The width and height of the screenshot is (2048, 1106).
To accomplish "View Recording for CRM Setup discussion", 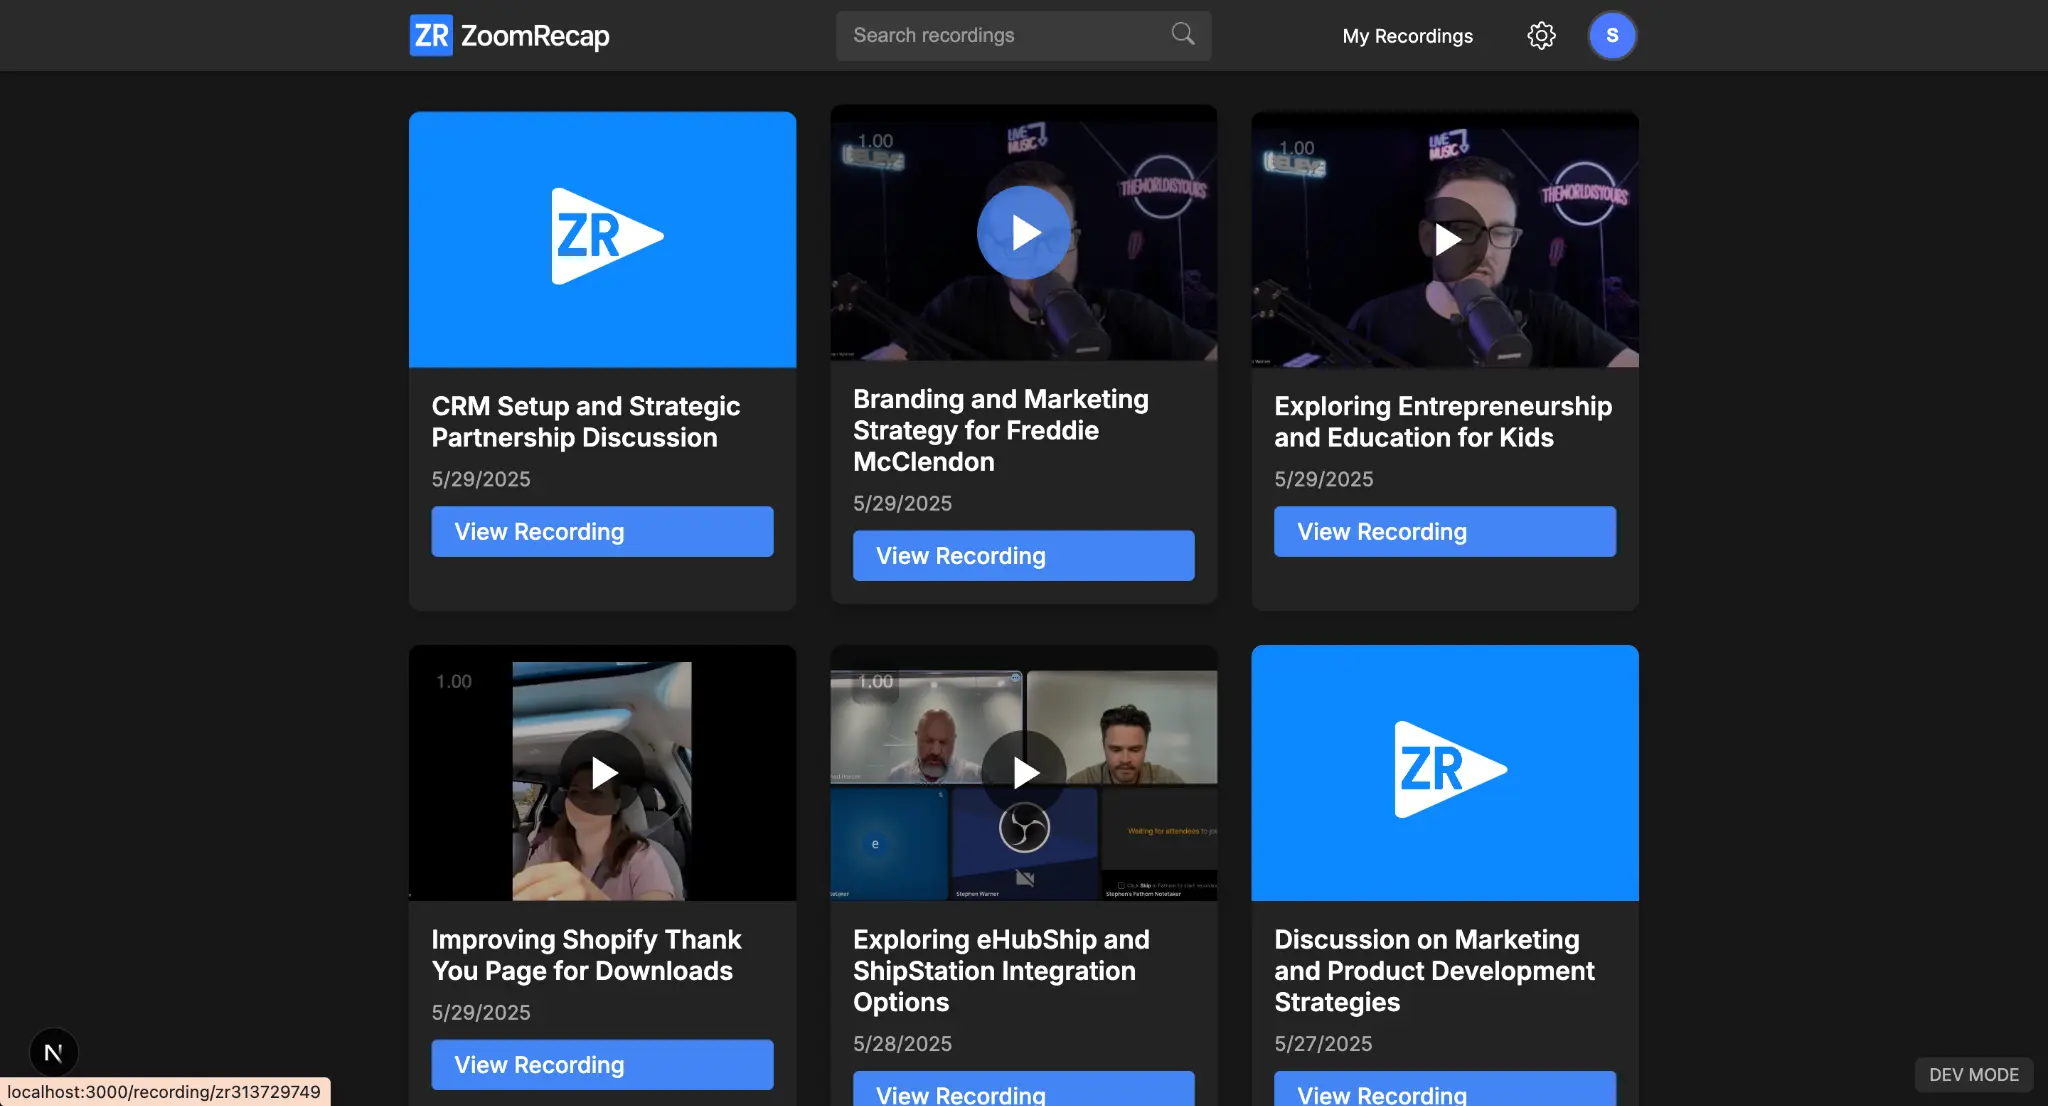I will (x=601, y=531).
